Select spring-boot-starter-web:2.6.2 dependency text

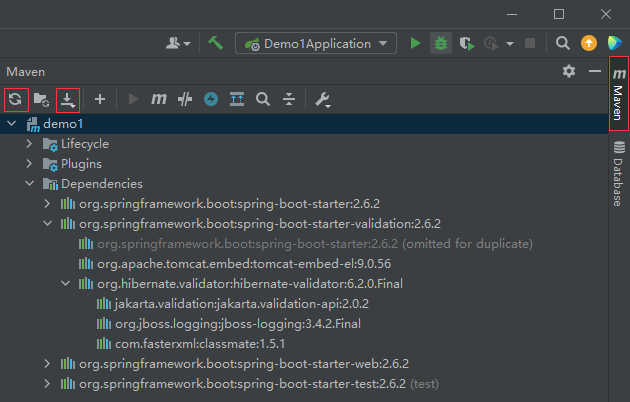(x=243, y=364)
